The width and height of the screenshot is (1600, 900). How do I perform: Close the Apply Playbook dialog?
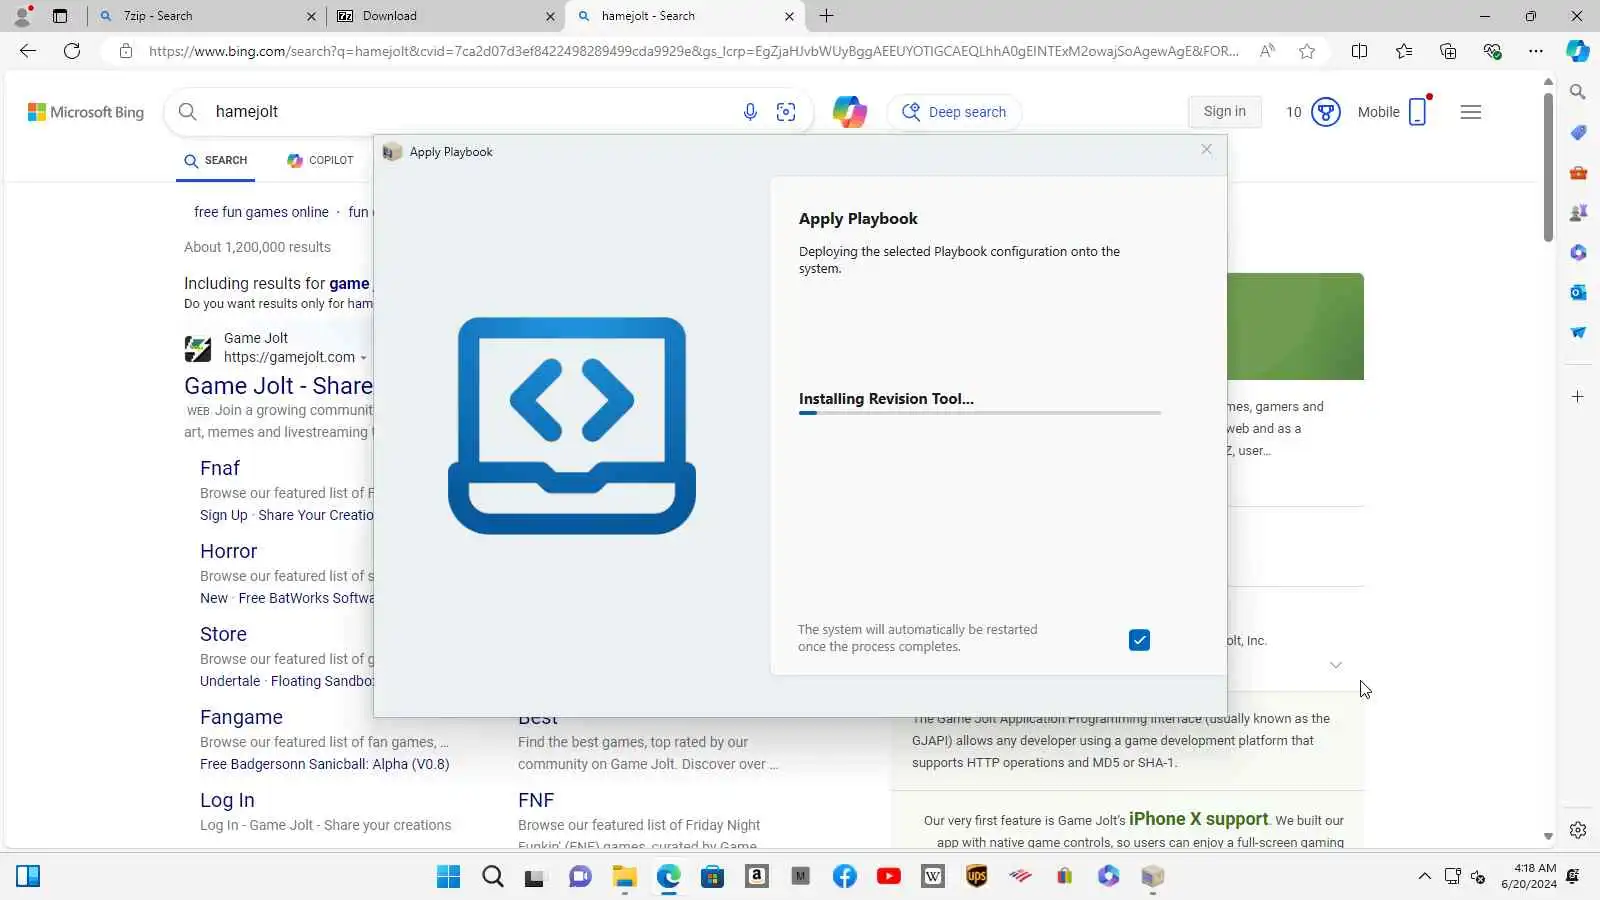coord(1207,150)
